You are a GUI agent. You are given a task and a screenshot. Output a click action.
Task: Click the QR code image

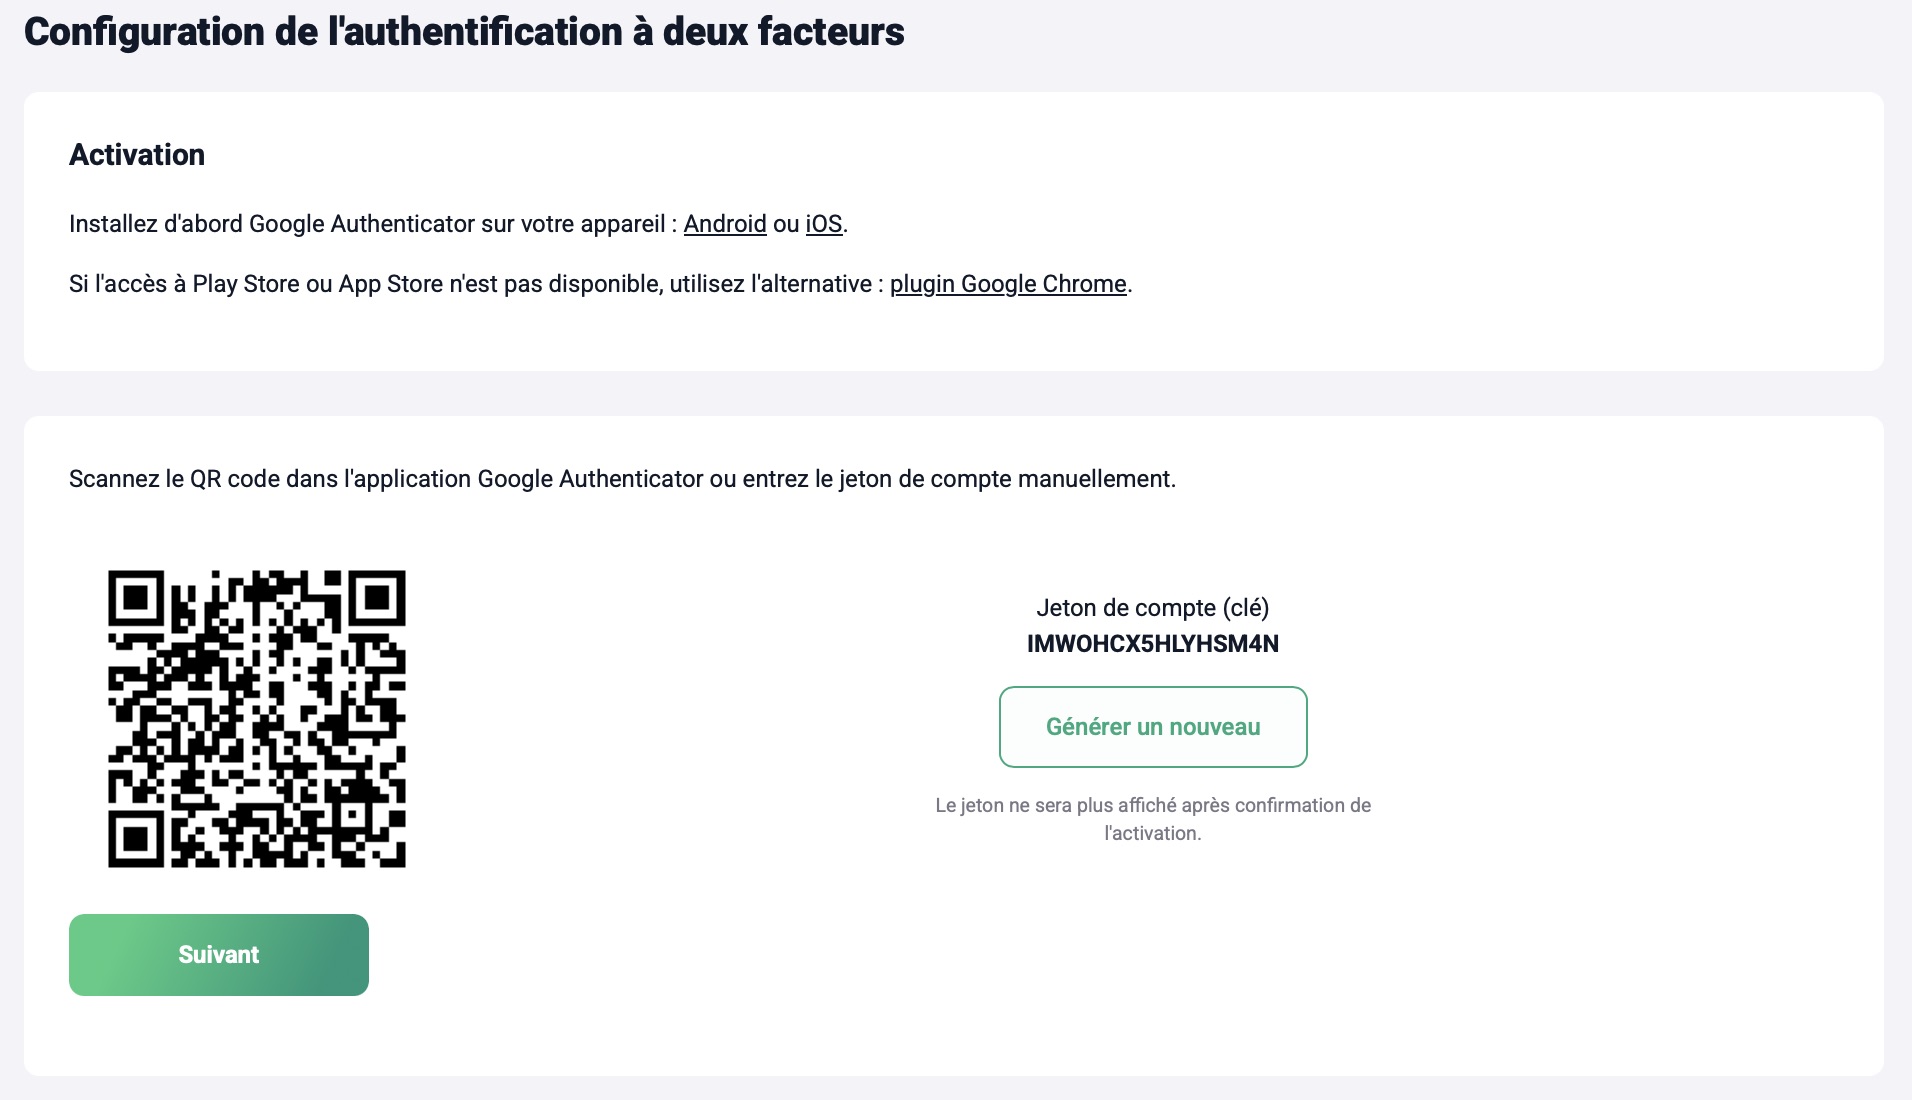pos(257,719)
